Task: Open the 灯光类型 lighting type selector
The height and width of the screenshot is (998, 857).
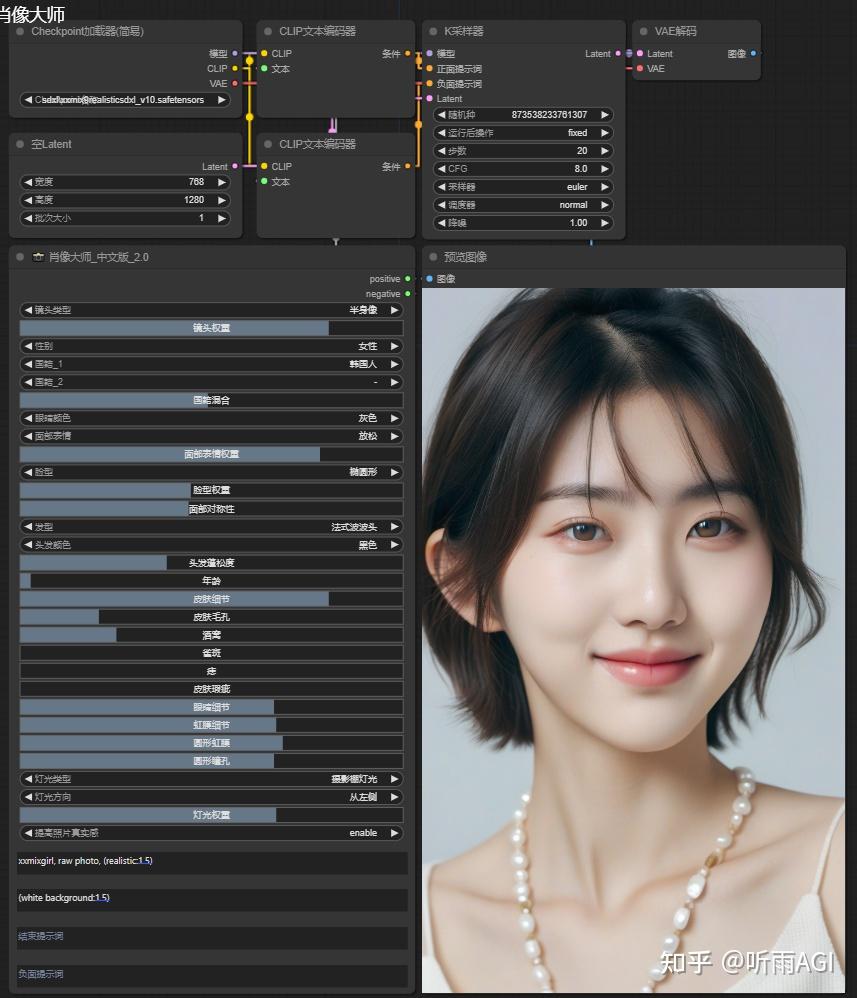Action: pos(211,779)
